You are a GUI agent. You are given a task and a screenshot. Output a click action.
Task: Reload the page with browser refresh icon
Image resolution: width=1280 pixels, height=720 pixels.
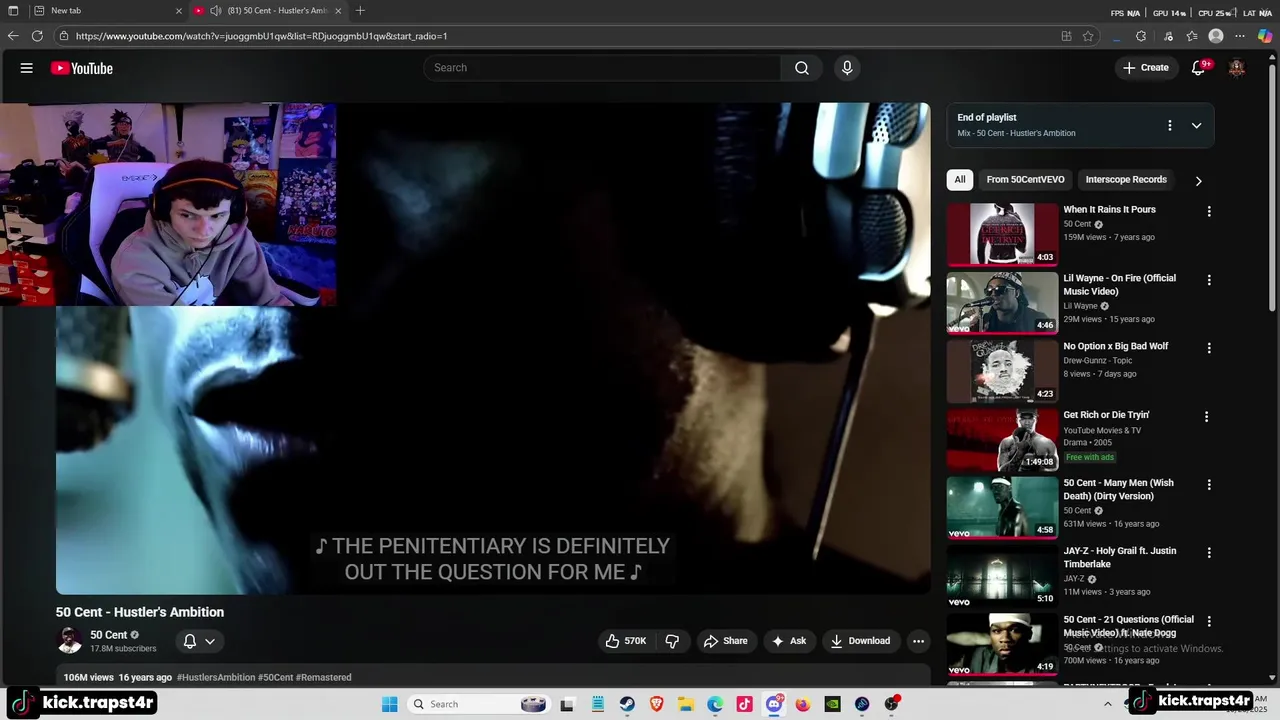pyautogui.click(x=37, y=36)
